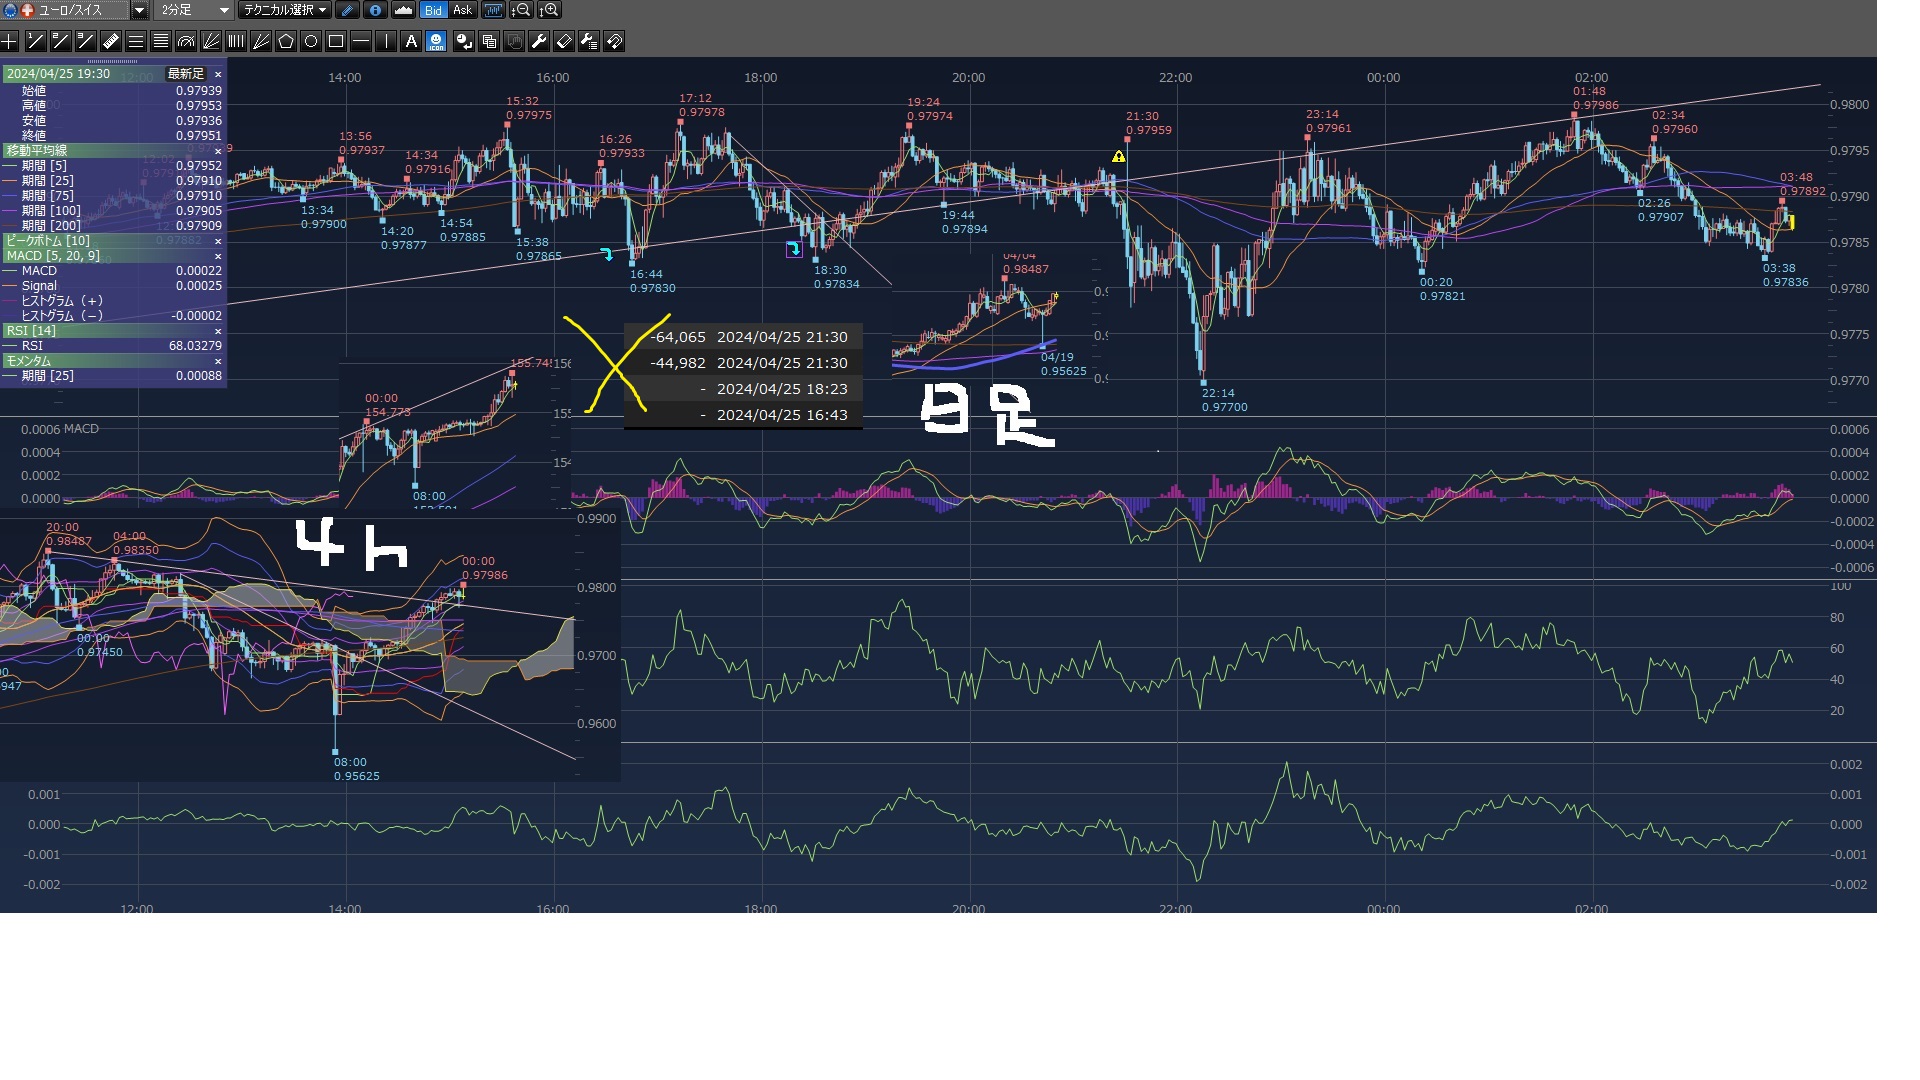
Task: Click the eraser tool icon
Action: tap(564, 41)
